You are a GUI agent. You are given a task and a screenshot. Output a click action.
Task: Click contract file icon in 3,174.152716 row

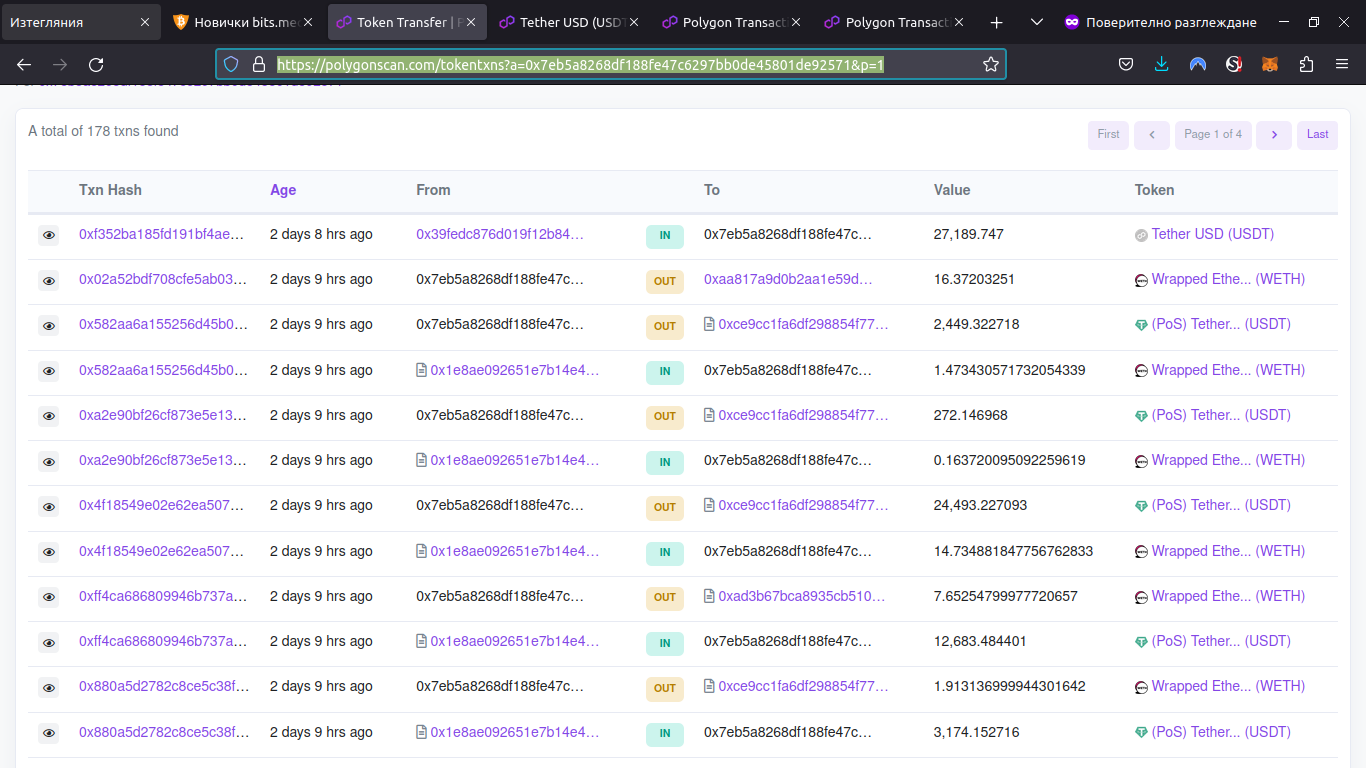[422, 732]
